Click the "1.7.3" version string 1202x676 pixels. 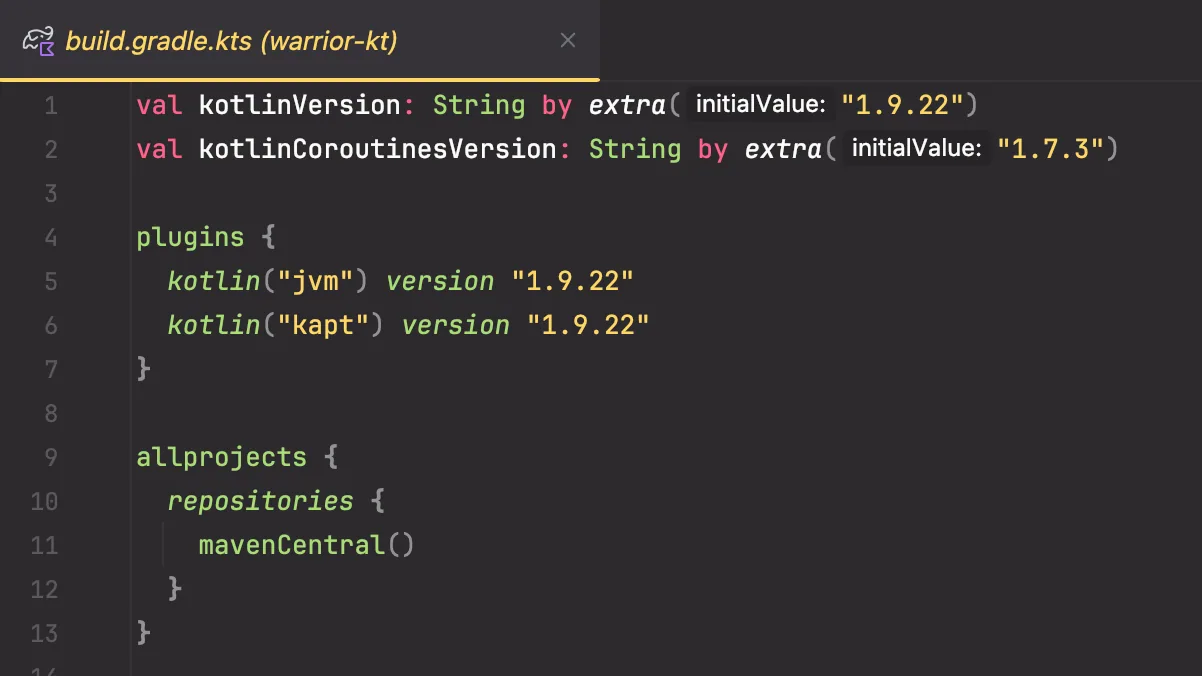coord(1050,149)
